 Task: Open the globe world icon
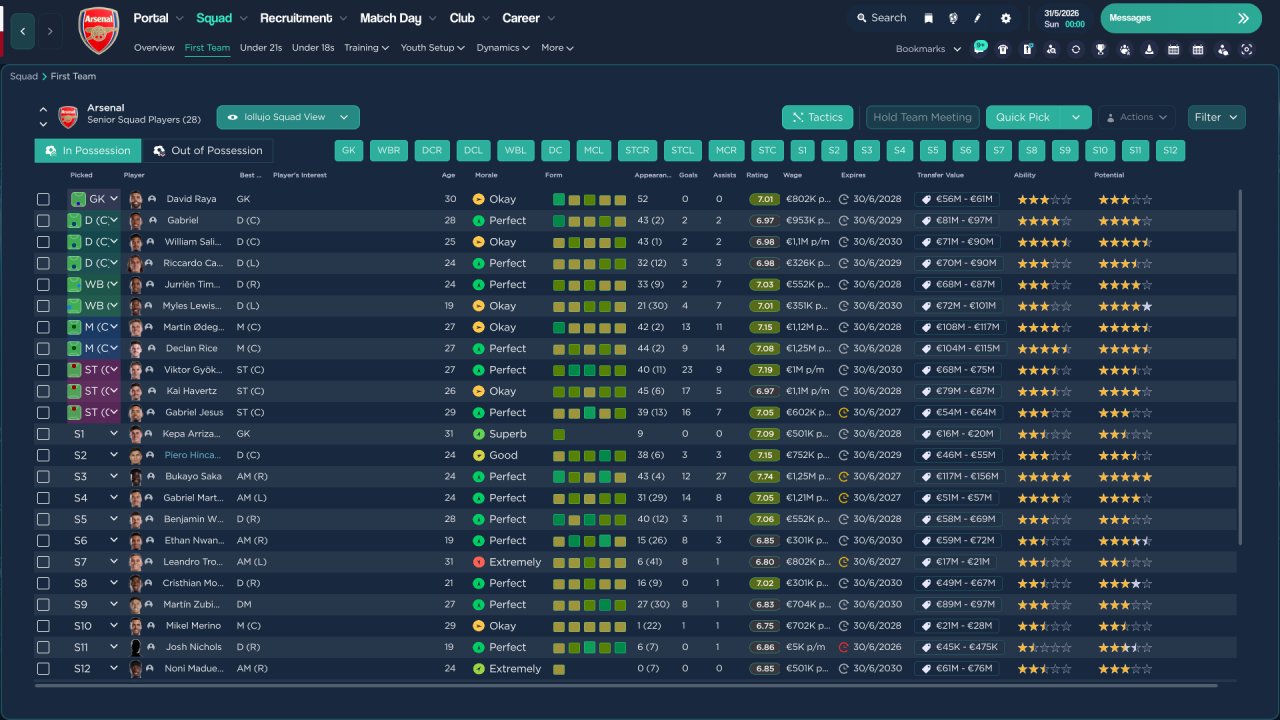[953, 18]
